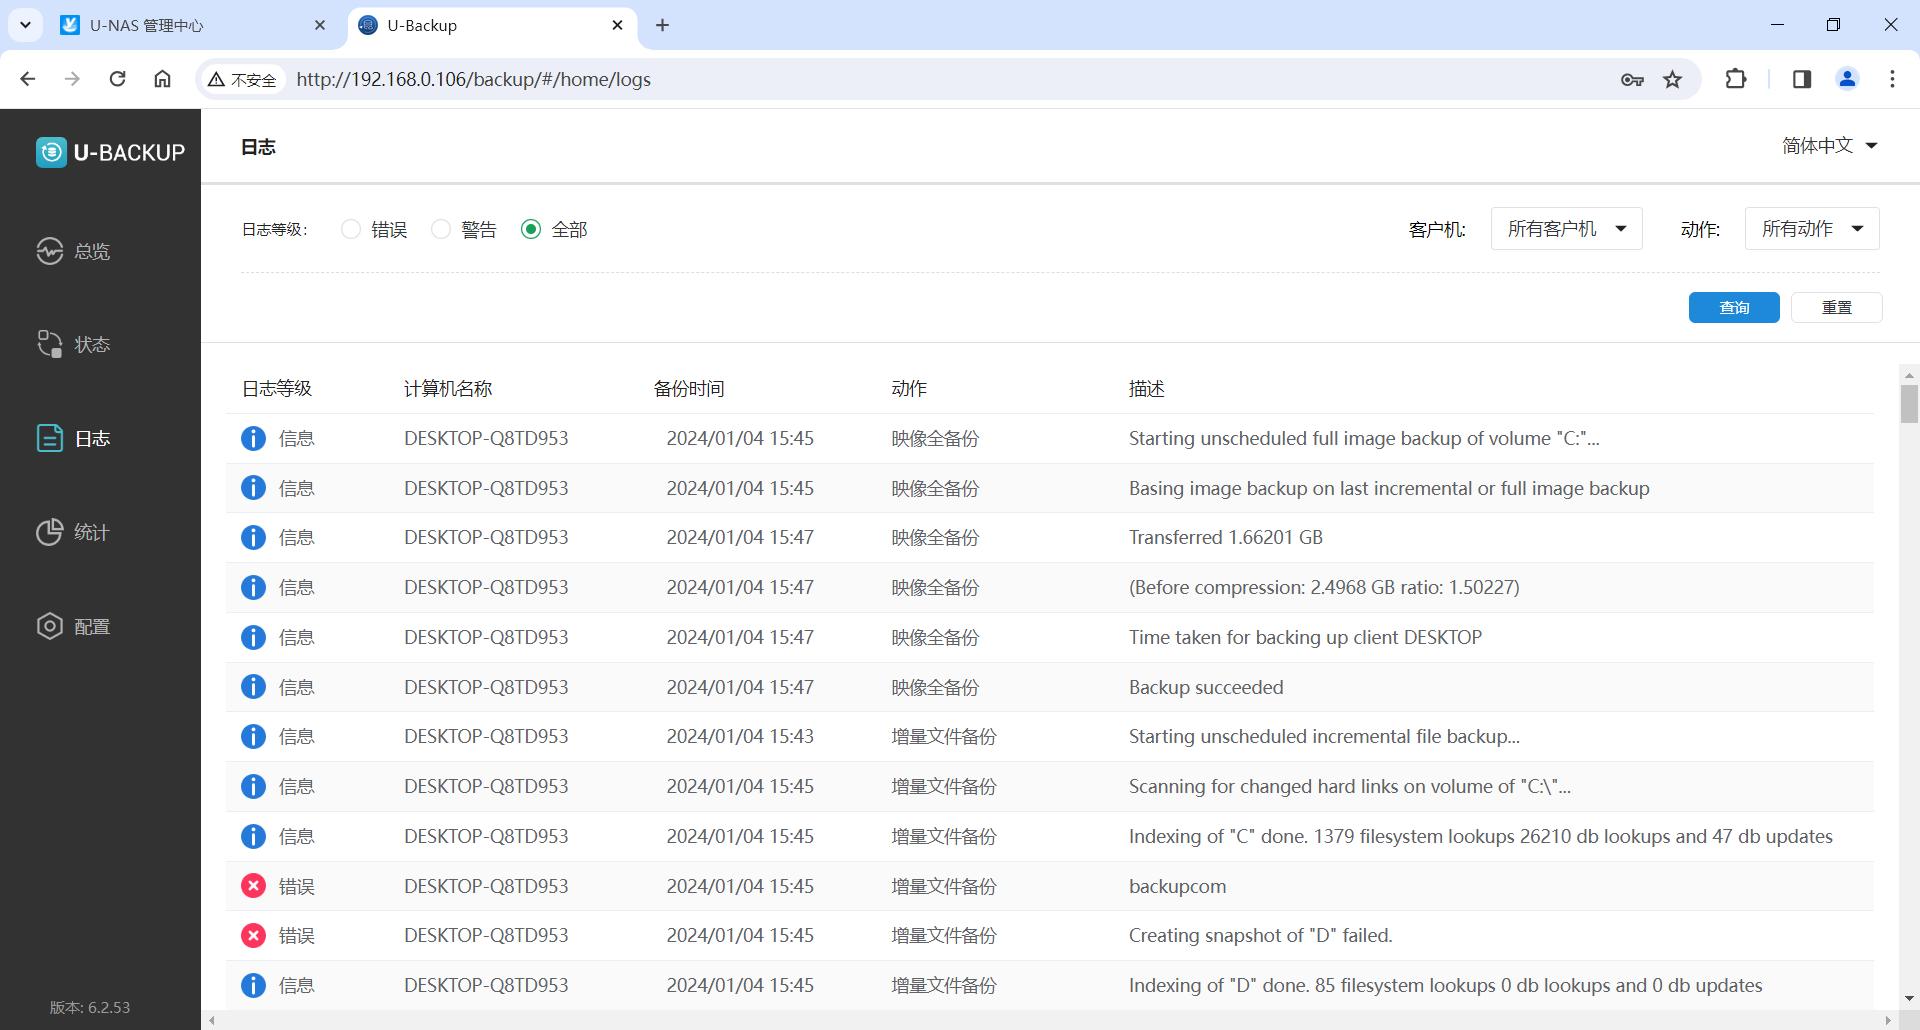Select the 错误 log level radio button
The width and height of the screenshot is (1920, 1030).
click(x=351, y=229)
